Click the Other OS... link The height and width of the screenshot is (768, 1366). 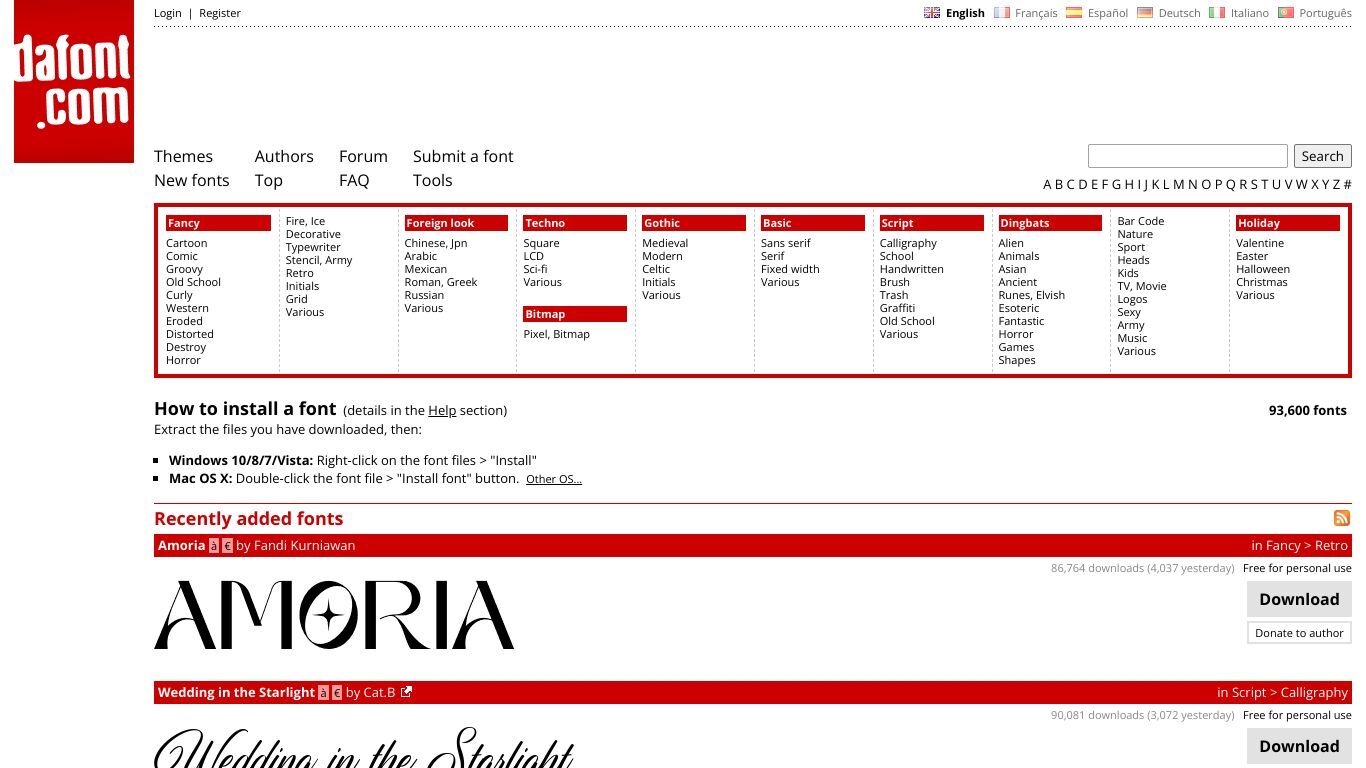click(x=554, y=479)
